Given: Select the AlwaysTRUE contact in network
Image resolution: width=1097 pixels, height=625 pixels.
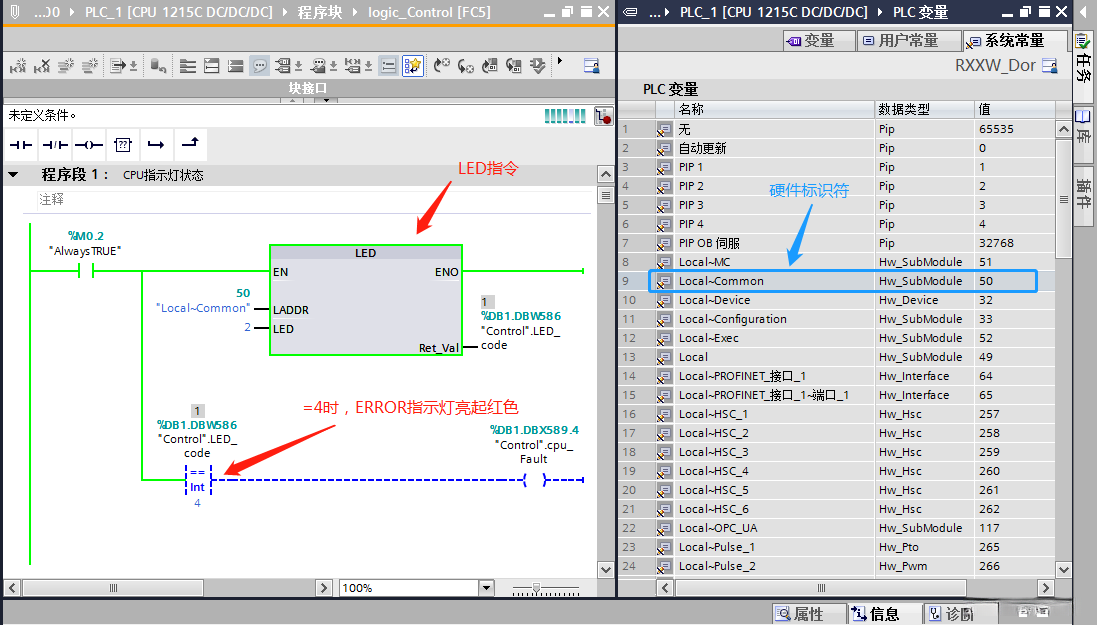Looking at the screenshot, I should (87, 270).
